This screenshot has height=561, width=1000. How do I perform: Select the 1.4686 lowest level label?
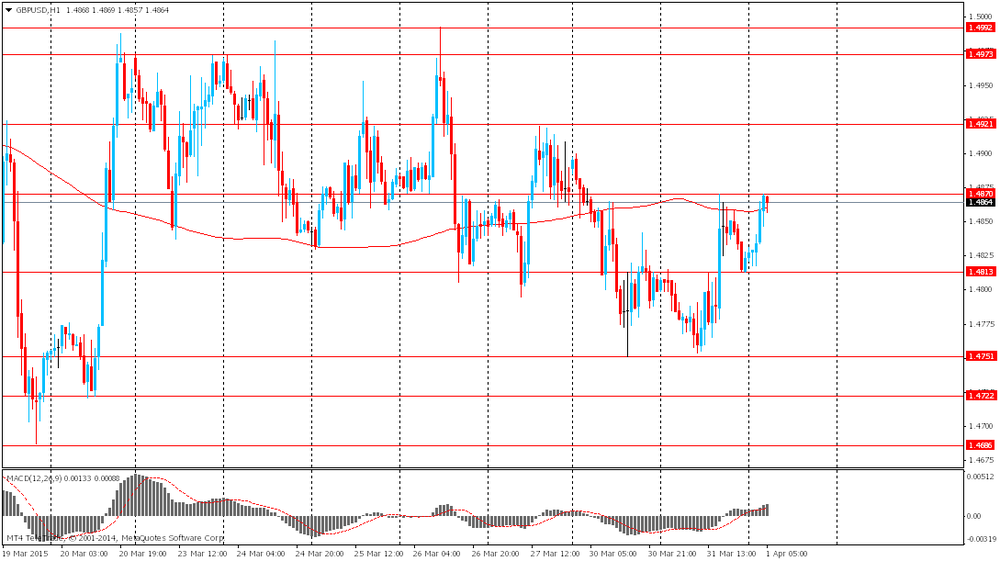pyautogui.click(x=980, y=446)
